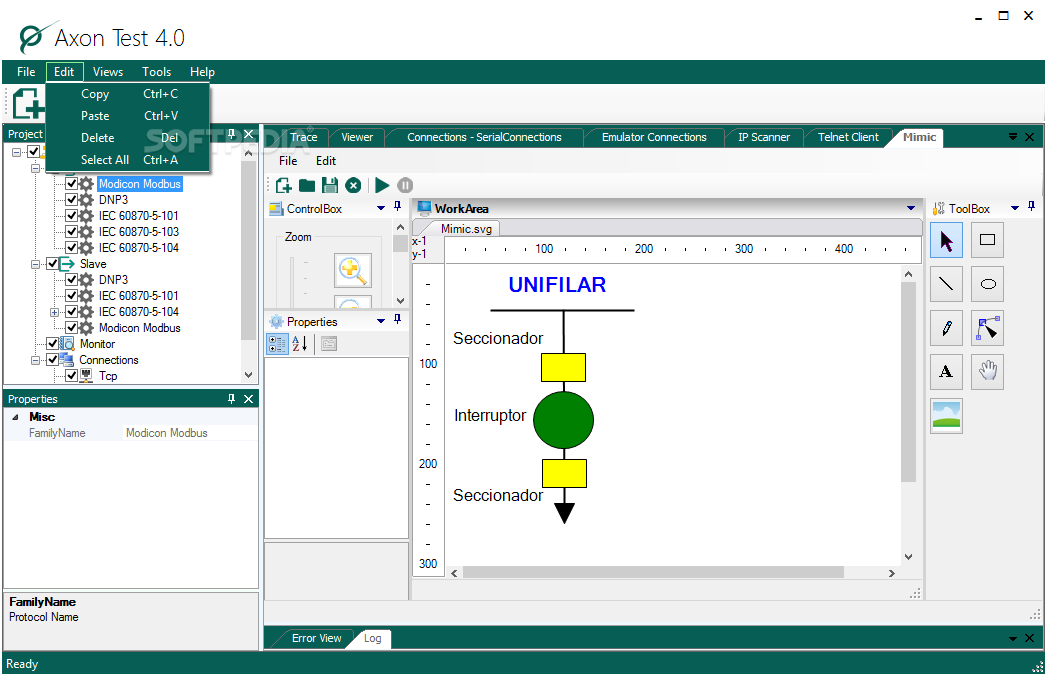Click the alphabetical sort A-Z icon
Screen dimensions: 1047x678
pyautogui.click(x=300, y=344)
